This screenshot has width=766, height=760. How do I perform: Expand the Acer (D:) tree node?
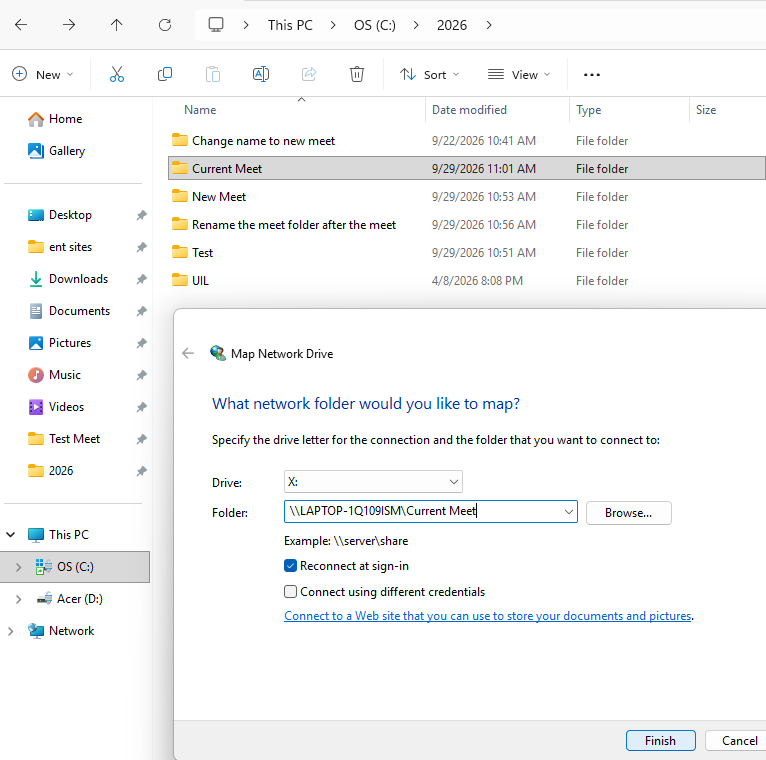tap(19, 599)
